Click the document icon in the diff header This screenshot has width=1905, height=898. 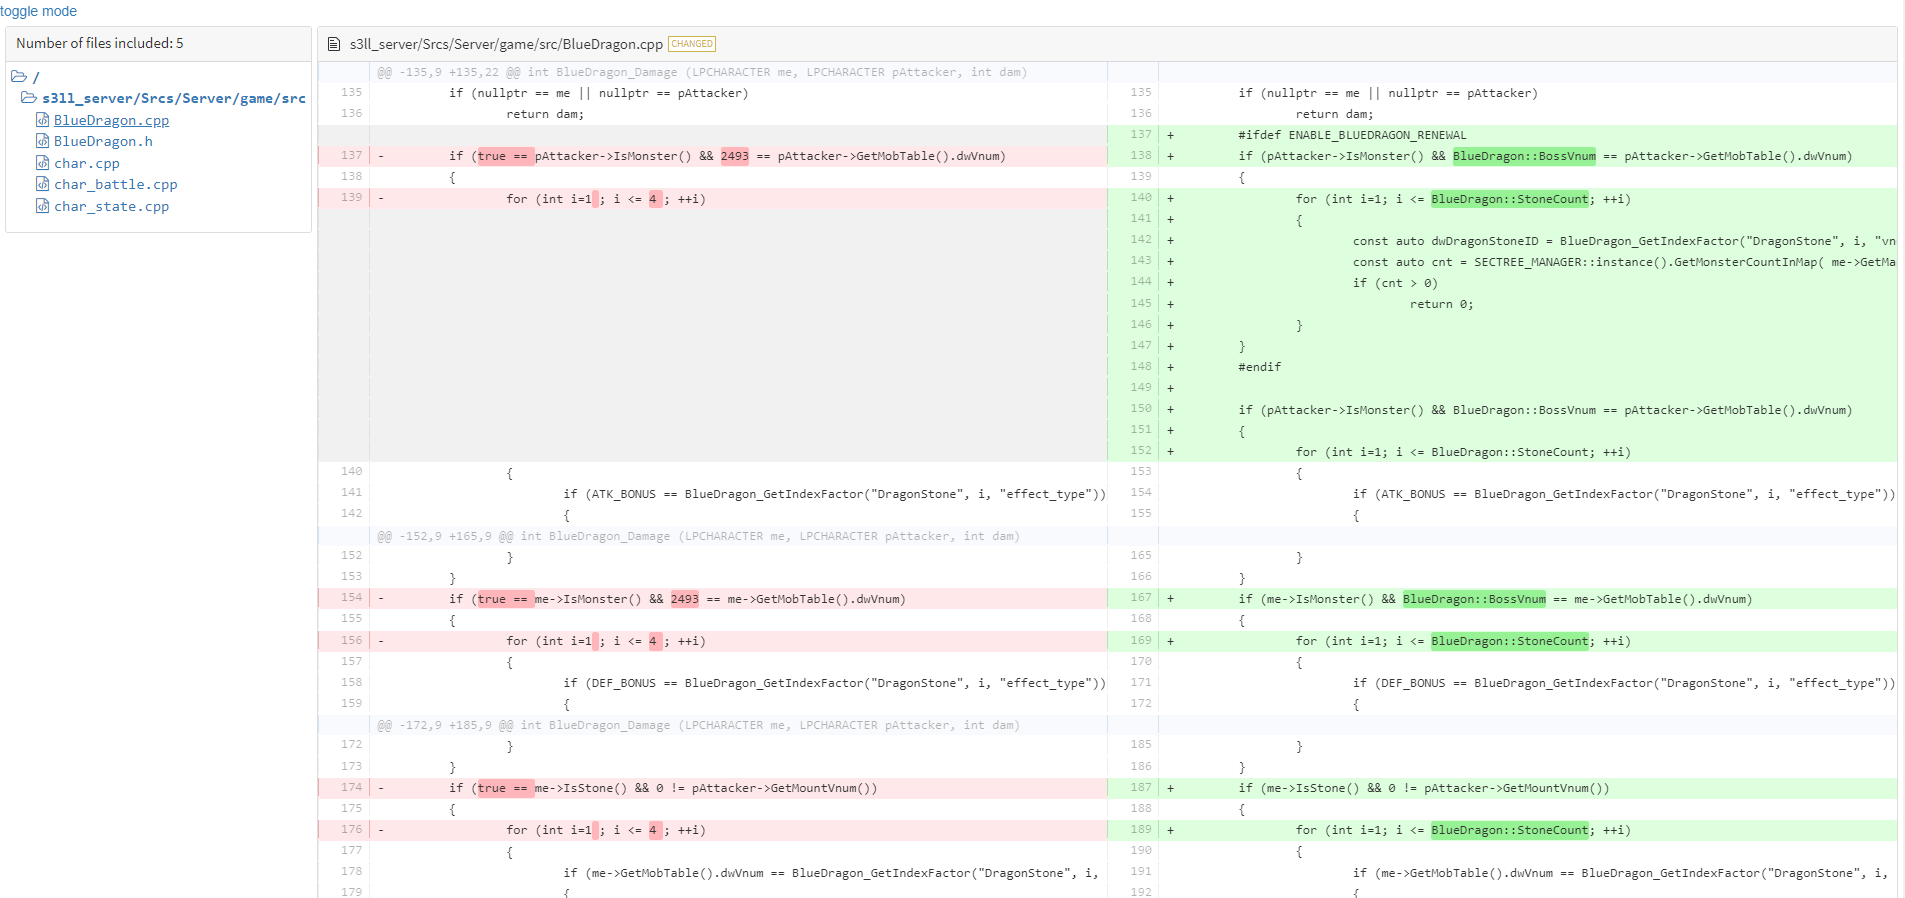pyautogui.click(x=334, y=44)
